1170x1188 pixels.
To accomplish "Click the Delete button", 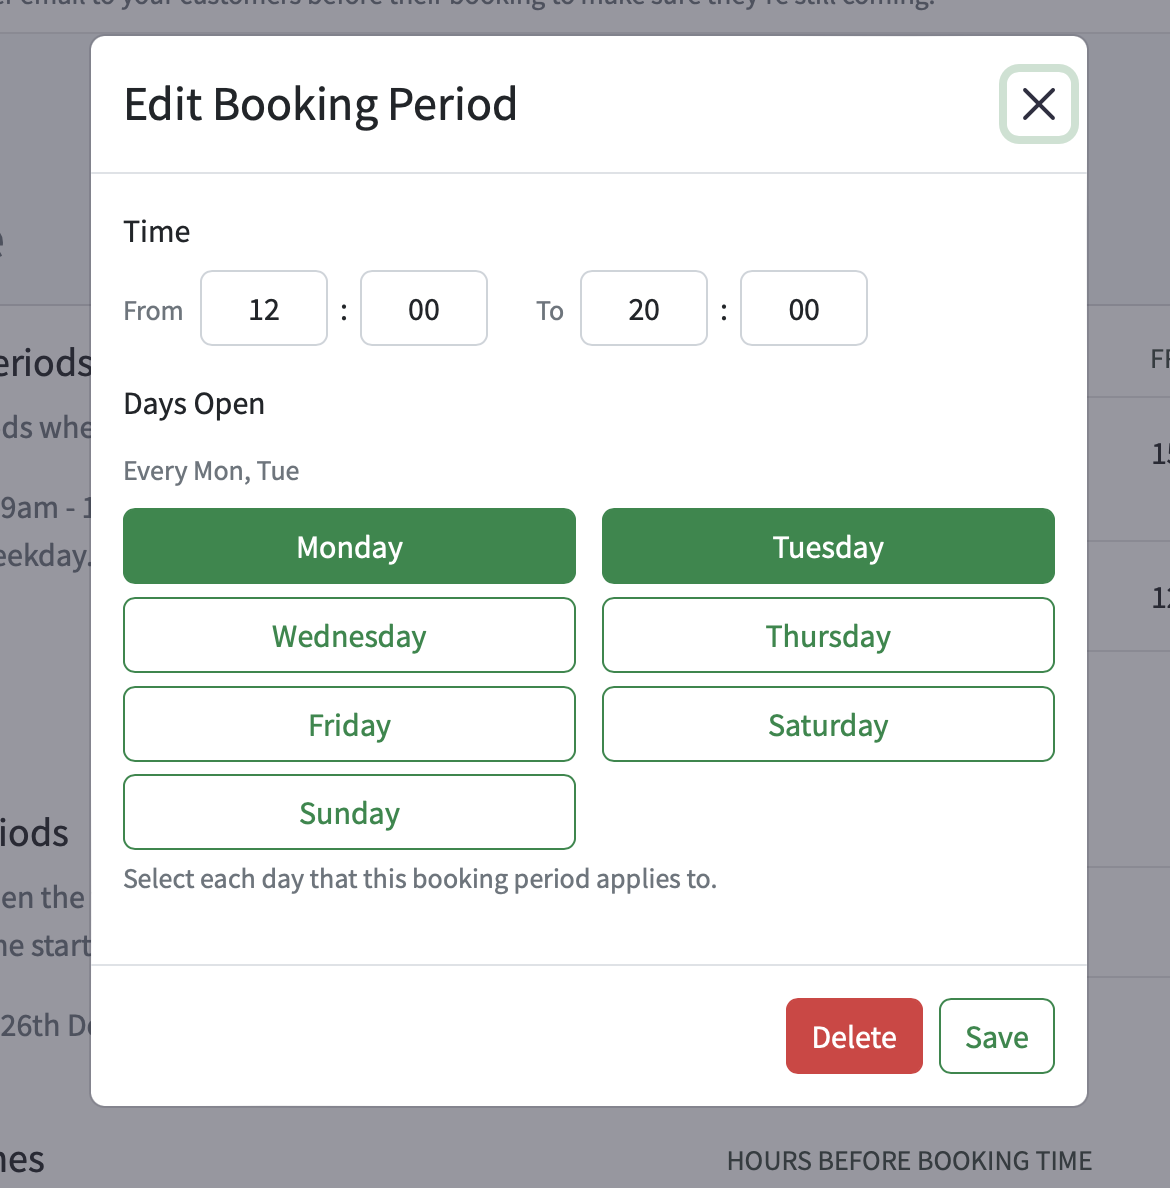I will coord(854,1036).
